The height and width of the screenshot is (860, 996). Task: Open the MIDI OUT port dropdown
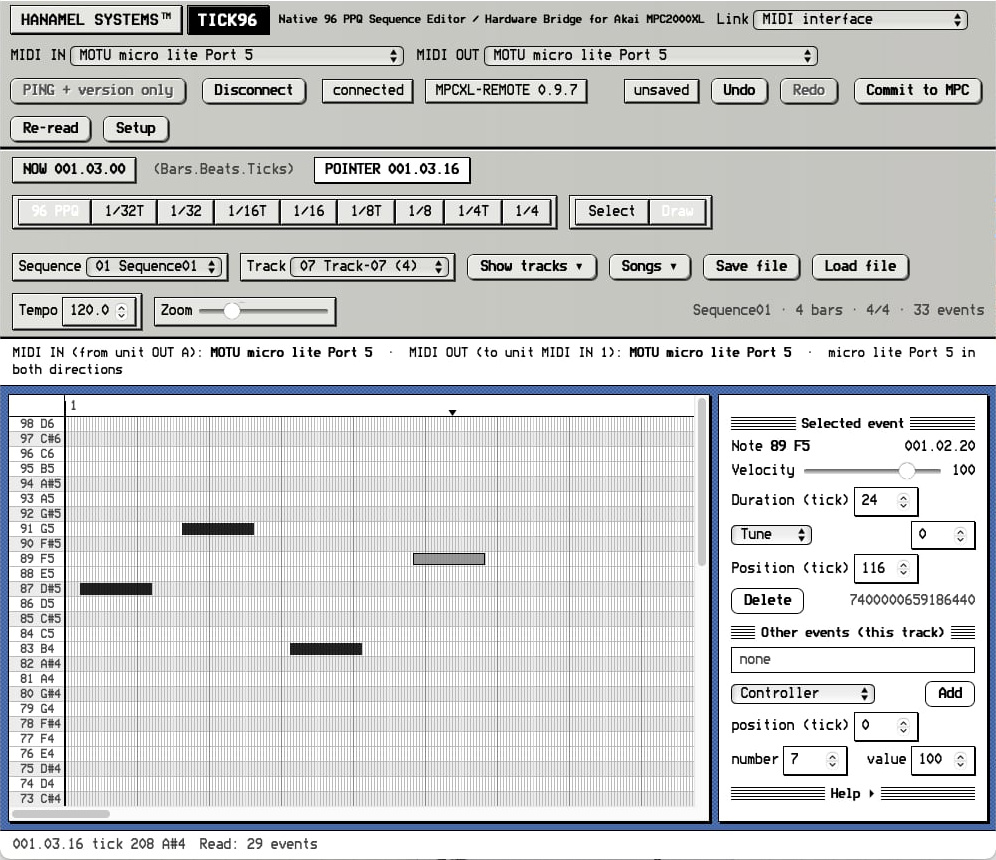coord(650,55)
